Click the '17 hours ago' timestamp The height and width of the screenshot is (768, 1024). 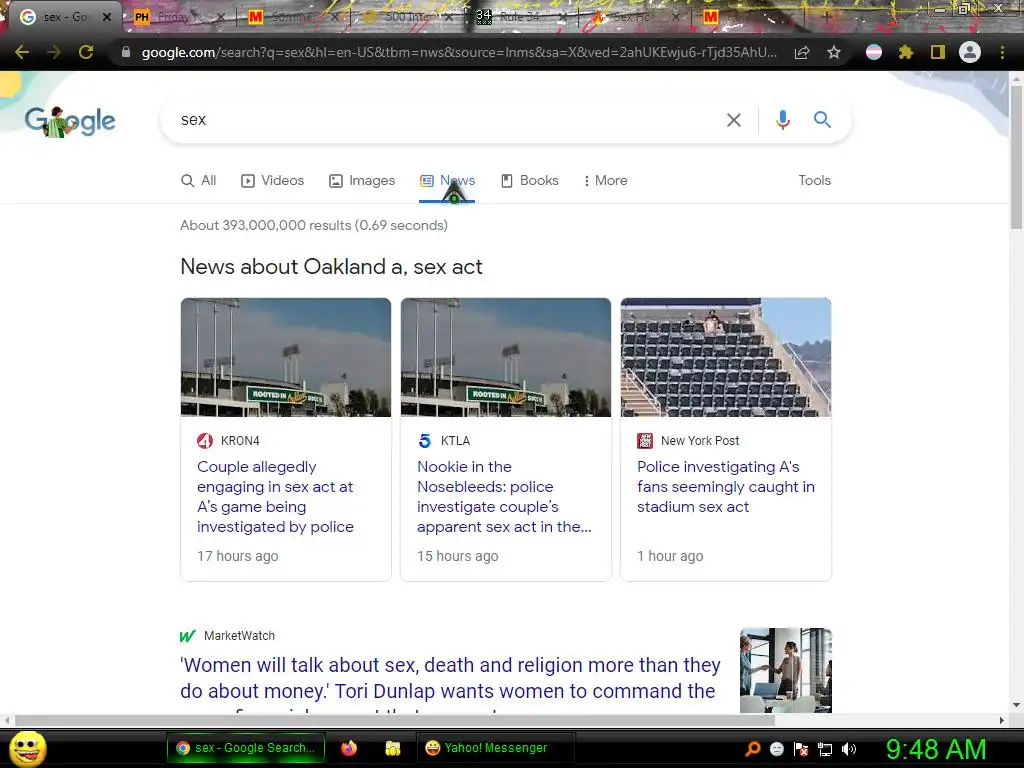pyautogui.click(x=238, y=556)
